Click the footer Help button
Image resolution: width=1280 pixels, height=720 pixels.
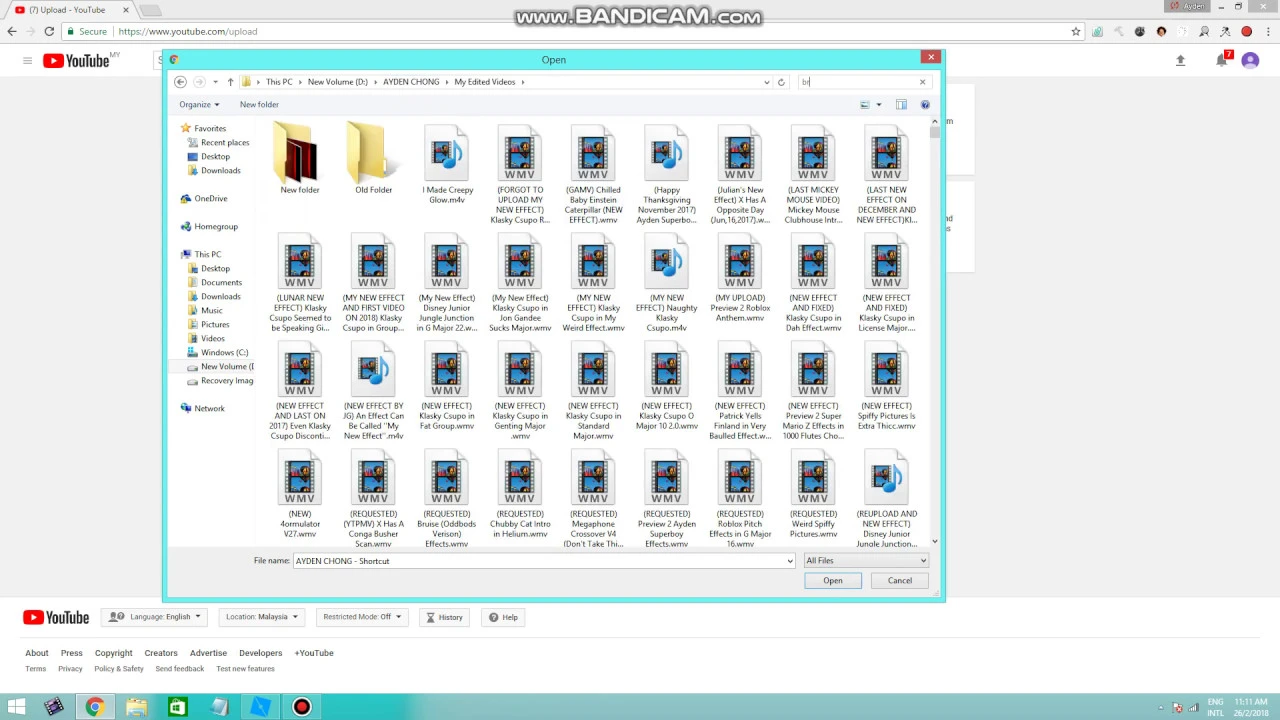[x=503, y=617]
